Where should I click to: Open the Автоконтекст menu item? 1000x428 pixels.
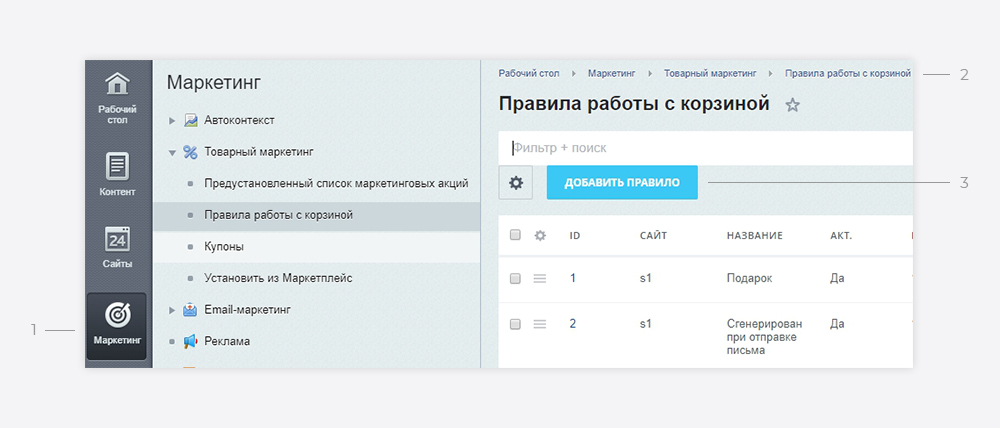pos(239,120)
